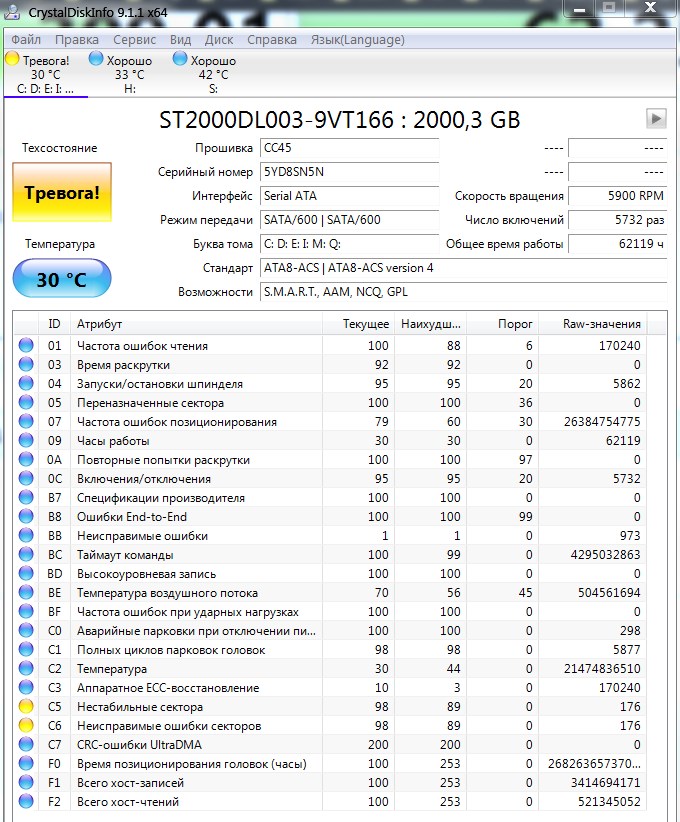680x822 pixels.
Task: Click the blue status icon for attribute B7
Action: [26, 497]
